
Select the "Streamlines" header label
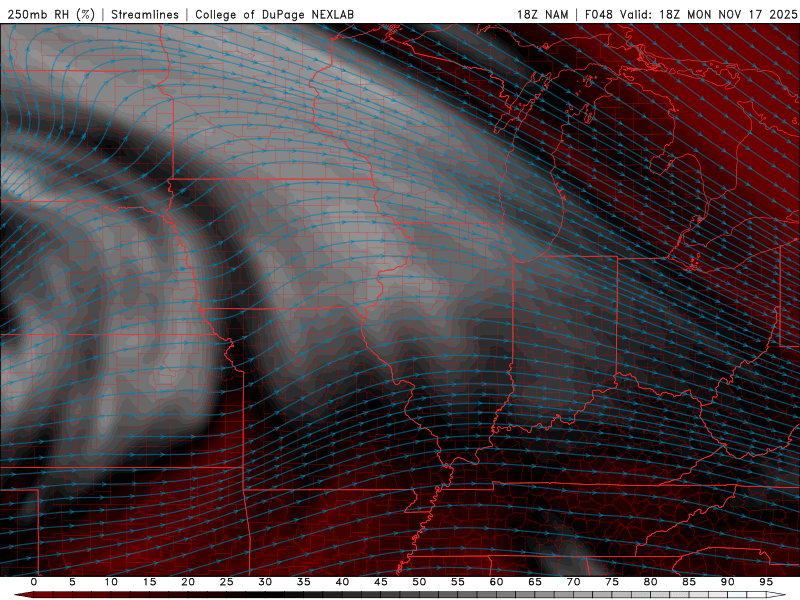pos(145,14)
